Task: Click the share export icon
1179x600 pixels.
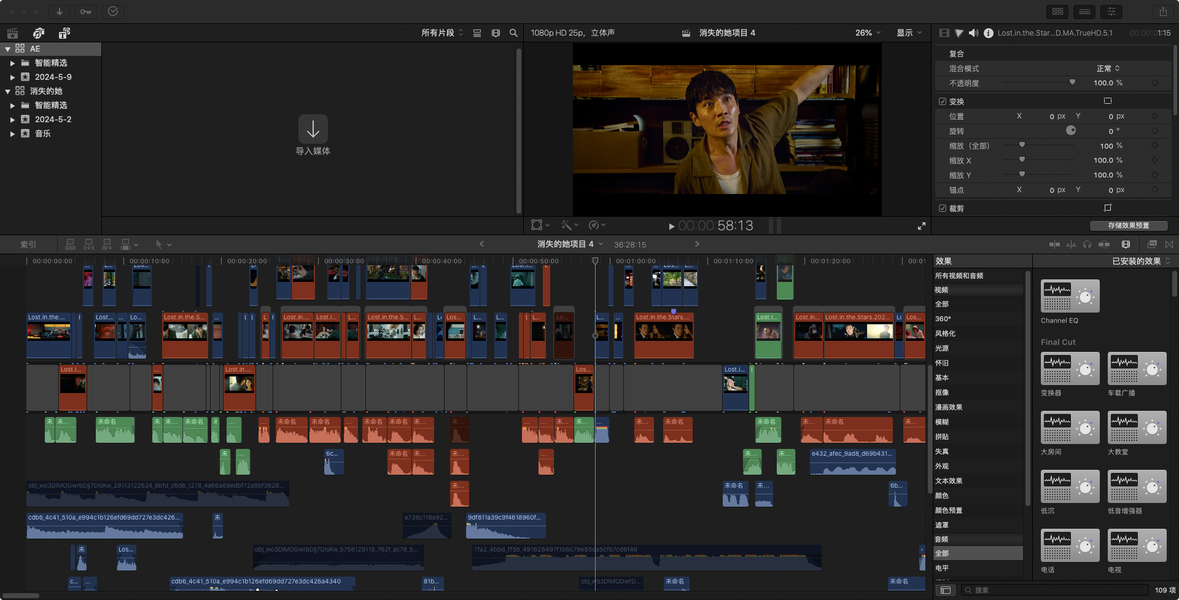Action: click(x=1163, y=11)
